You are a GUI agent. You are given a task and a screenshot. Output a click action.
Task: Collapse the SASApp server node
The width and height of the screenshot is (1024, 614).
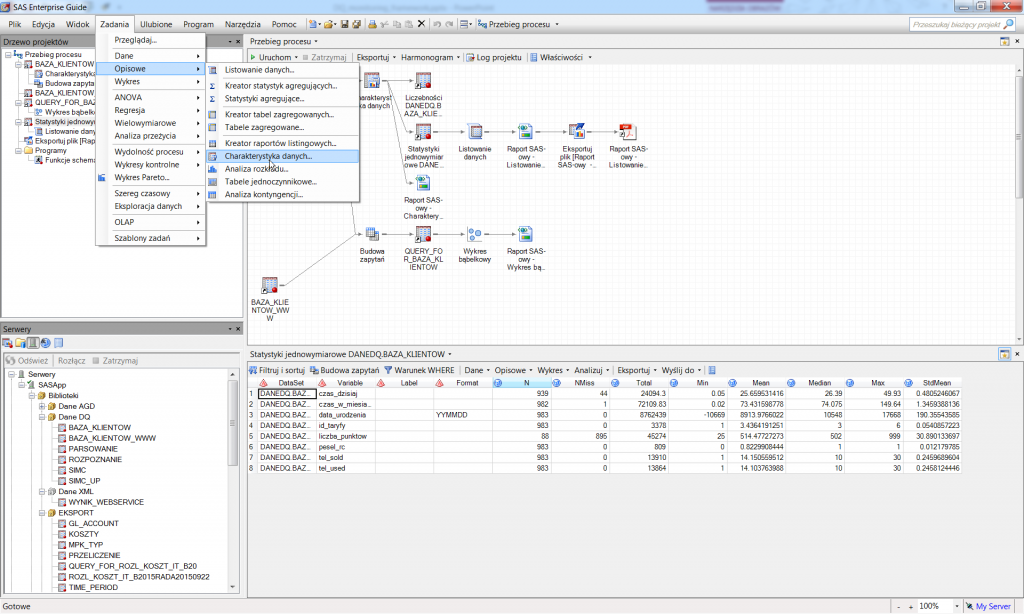pyautogui.click(x=22, y=385)
